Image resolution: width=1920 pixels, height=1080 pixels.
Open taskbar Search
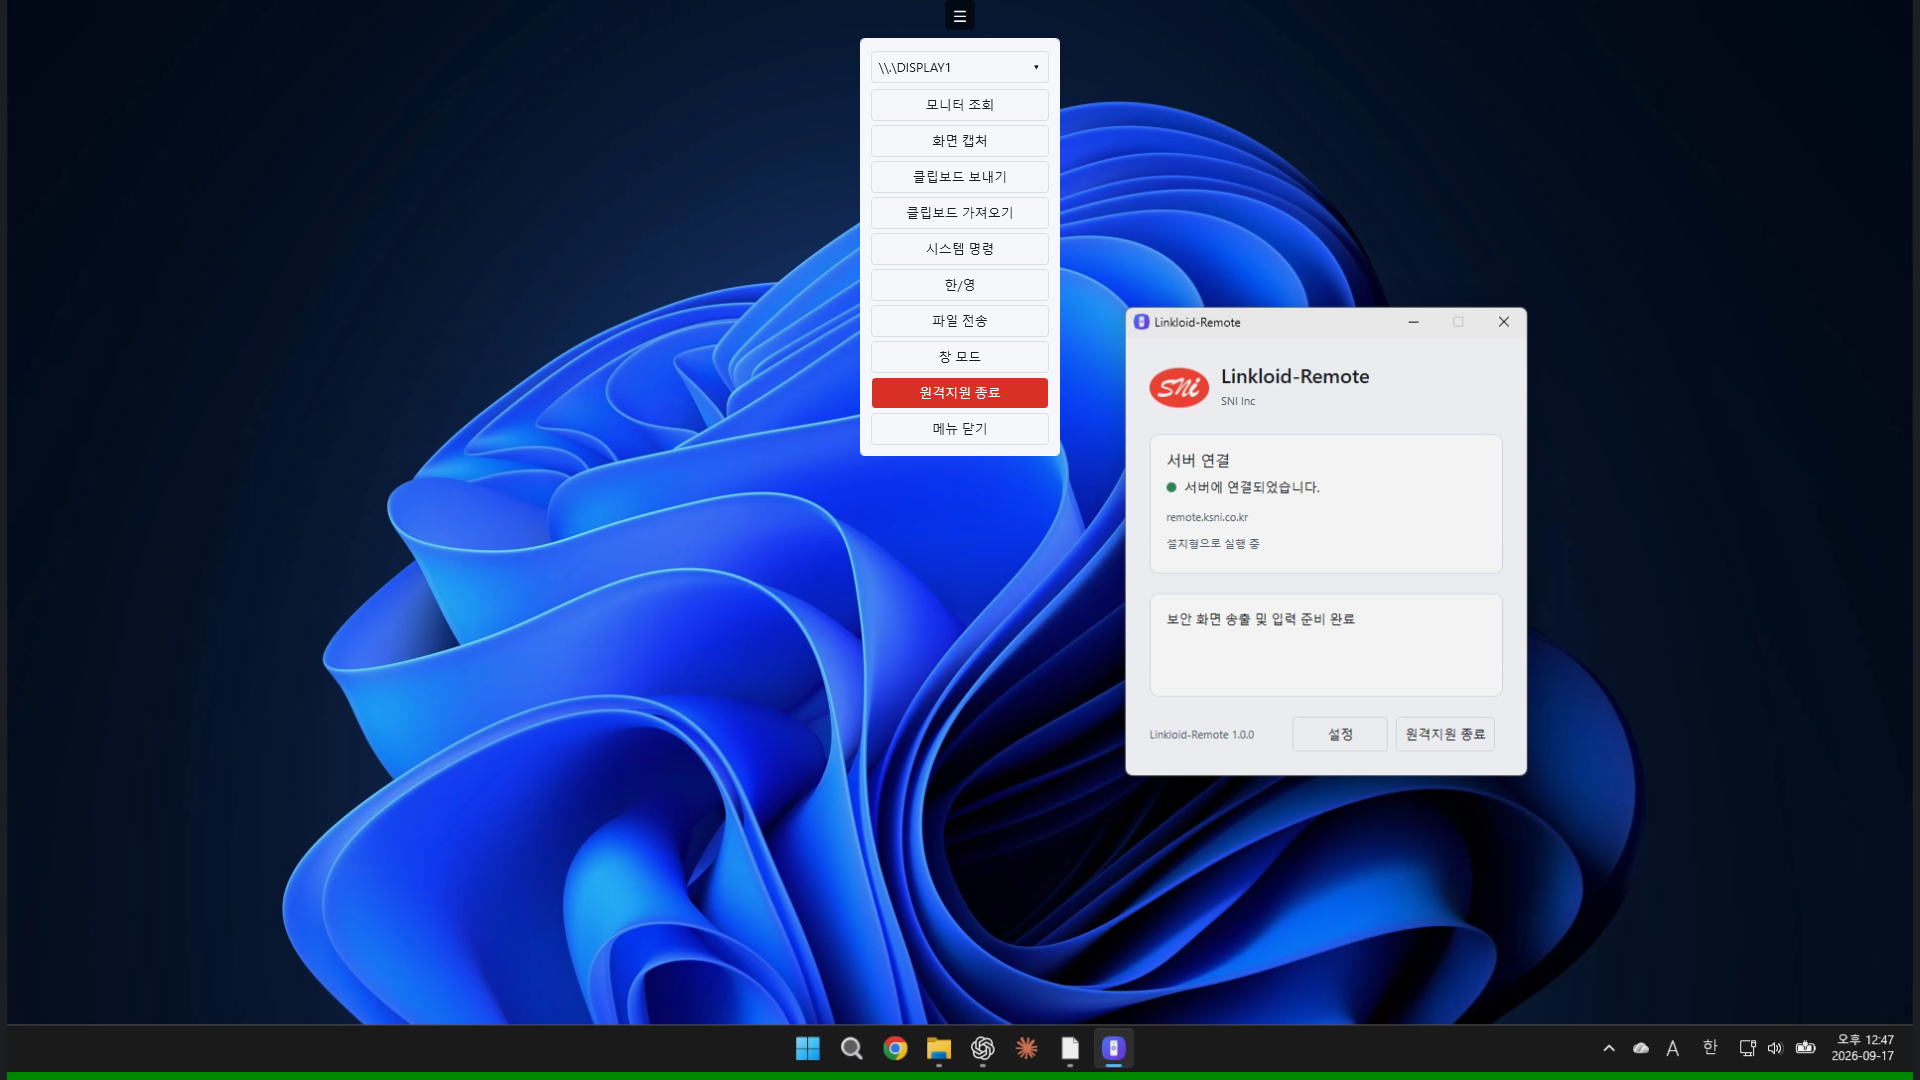pos(851,1048)
